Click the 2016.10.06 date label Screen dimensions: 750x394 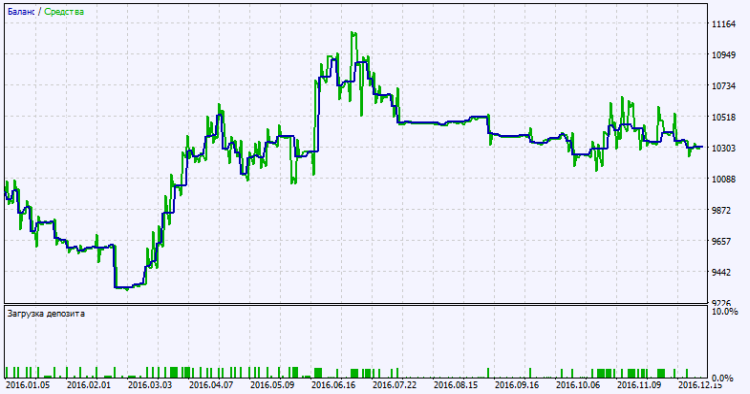(578, 385)
